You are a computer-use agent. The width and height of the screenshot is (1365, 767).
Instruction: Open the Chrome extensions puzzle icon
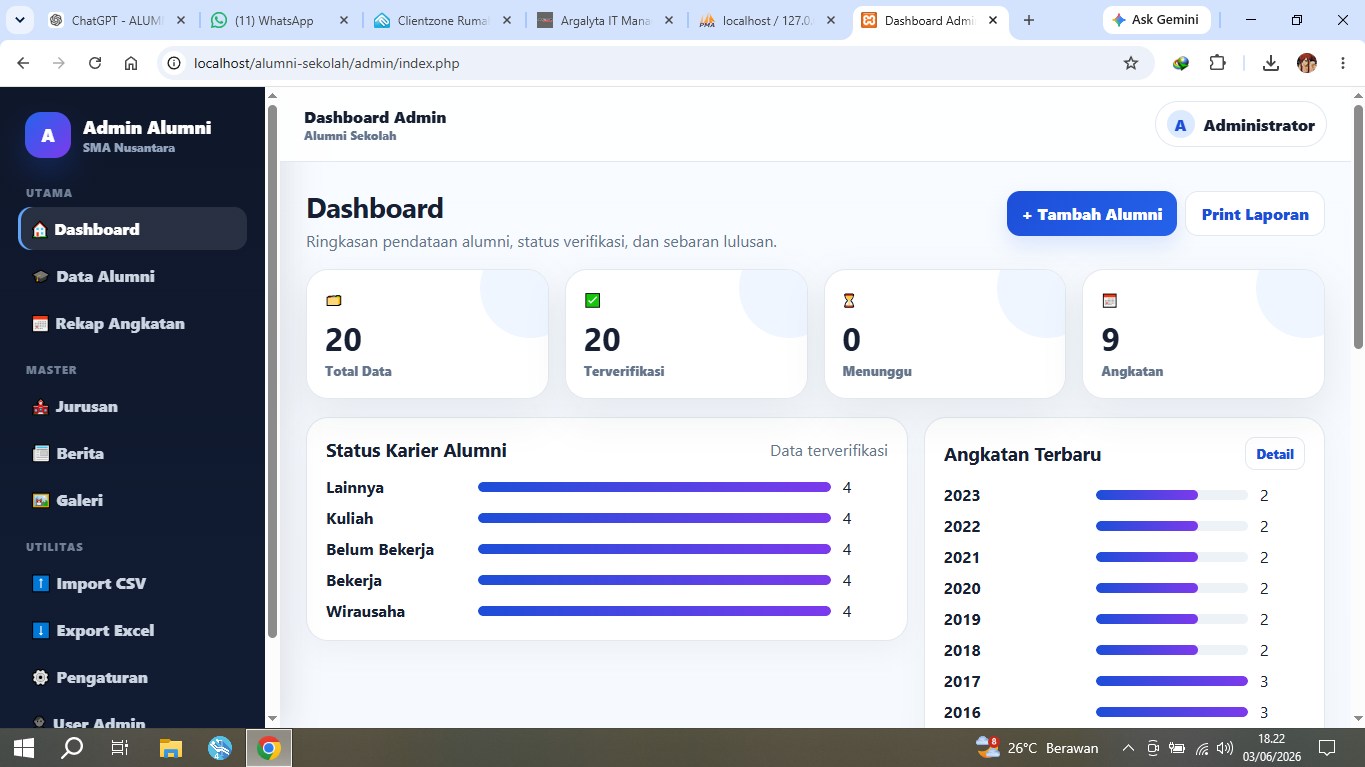(x=1217, y=63)
